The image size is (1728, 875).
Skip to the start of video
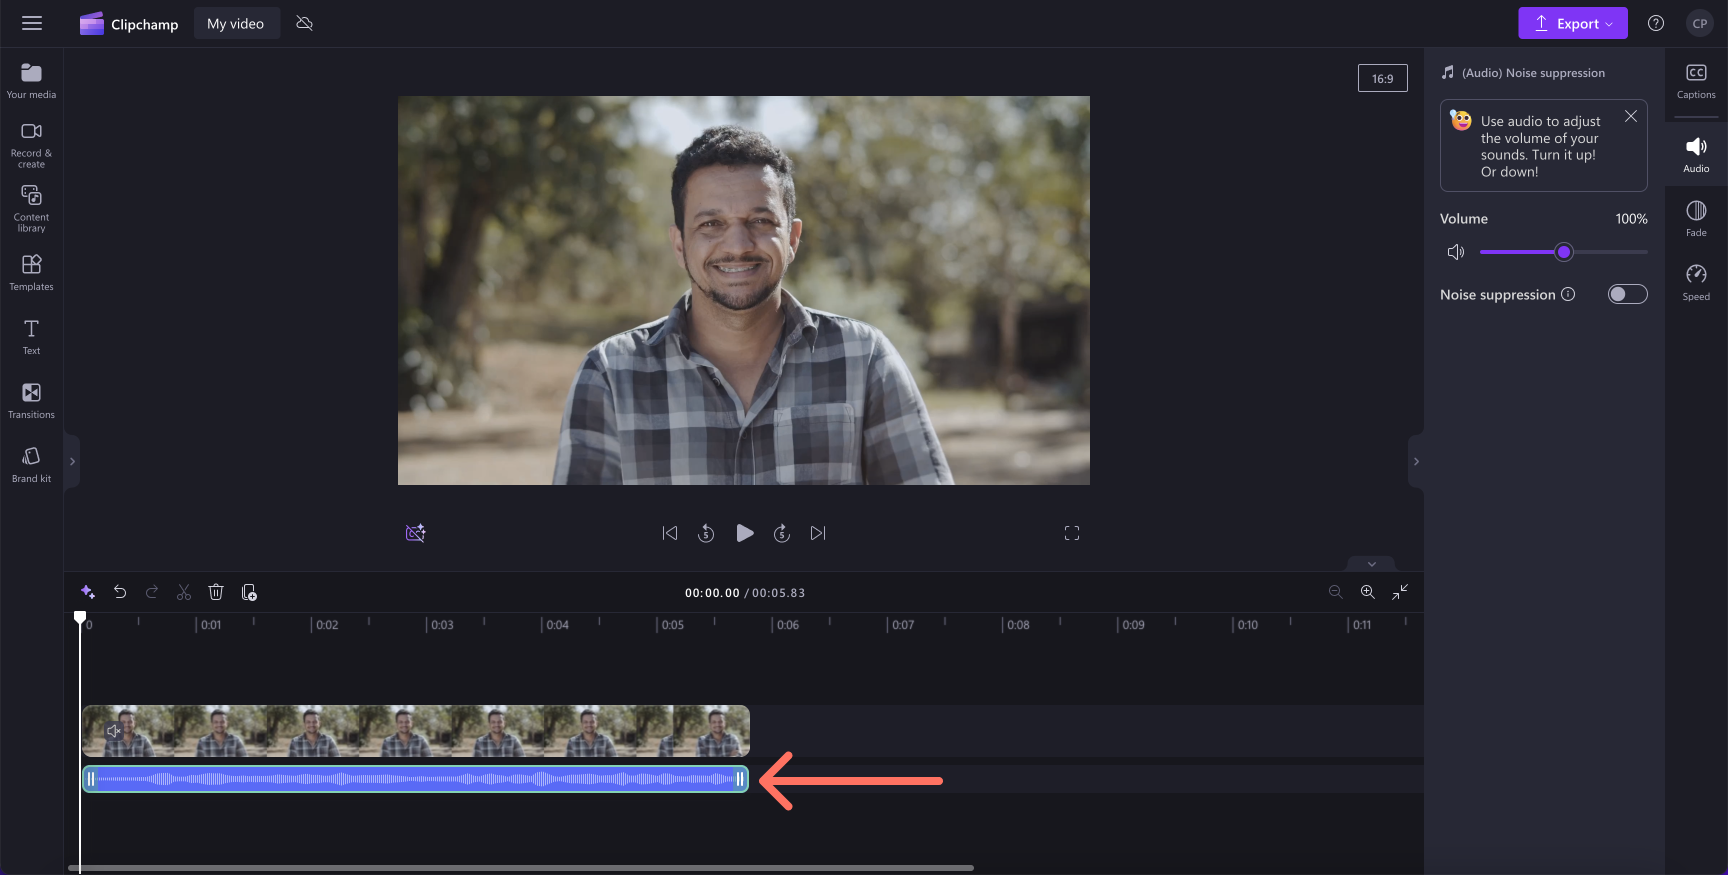(x=670, y=533)
